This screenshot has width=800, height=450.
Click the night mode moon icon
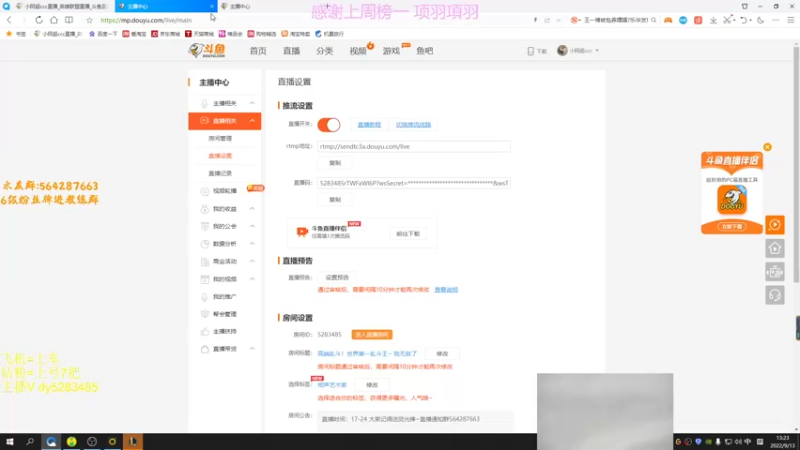(761, 20)
